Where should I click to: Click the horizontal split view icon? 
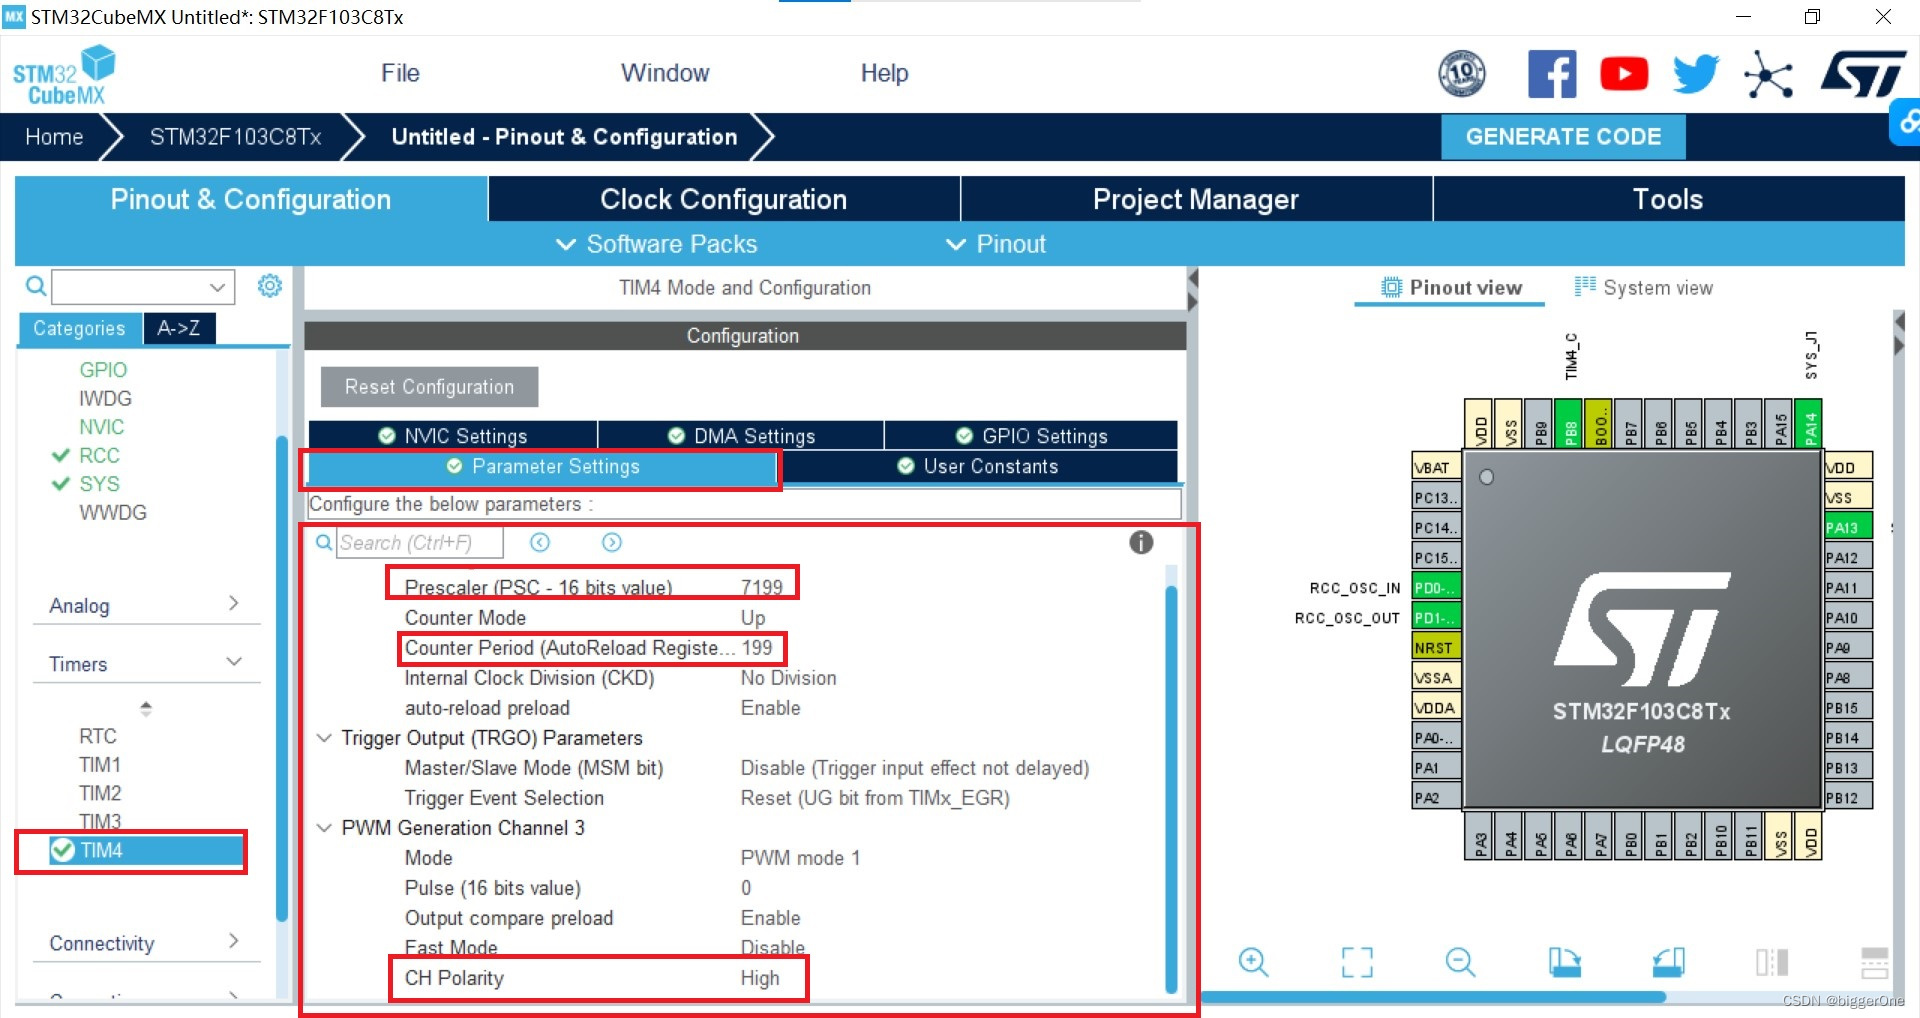click(x=1875, y=962)
